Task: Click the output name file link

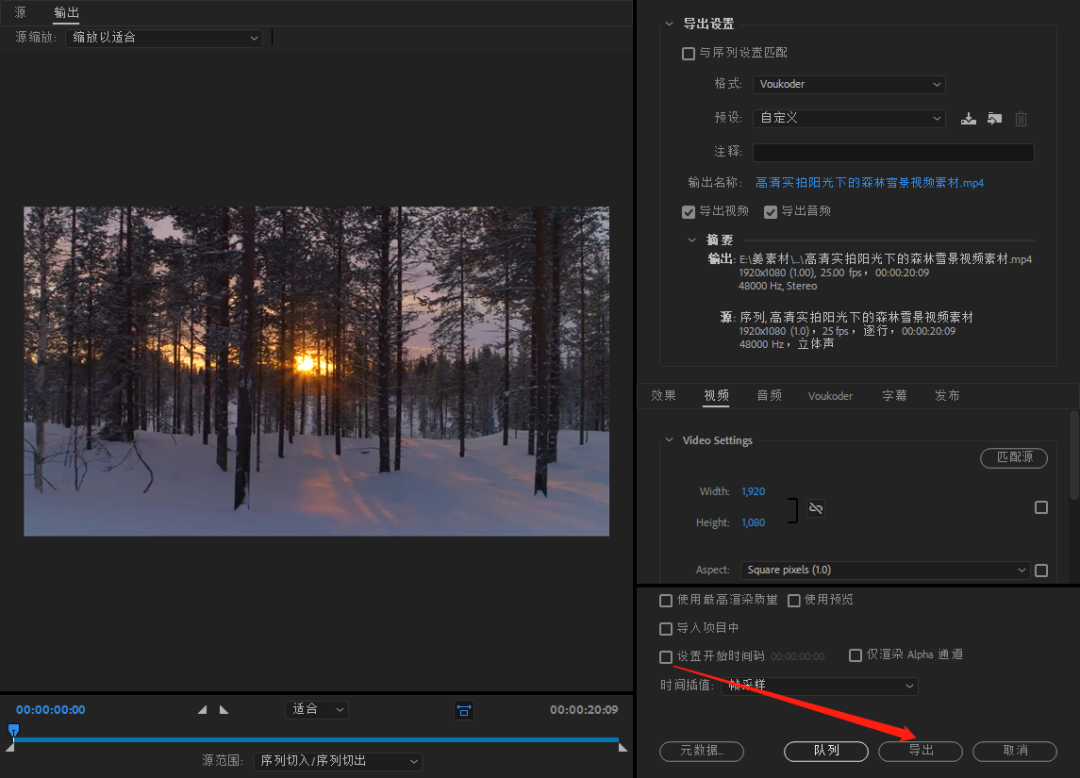Action: tap(869, 183)
